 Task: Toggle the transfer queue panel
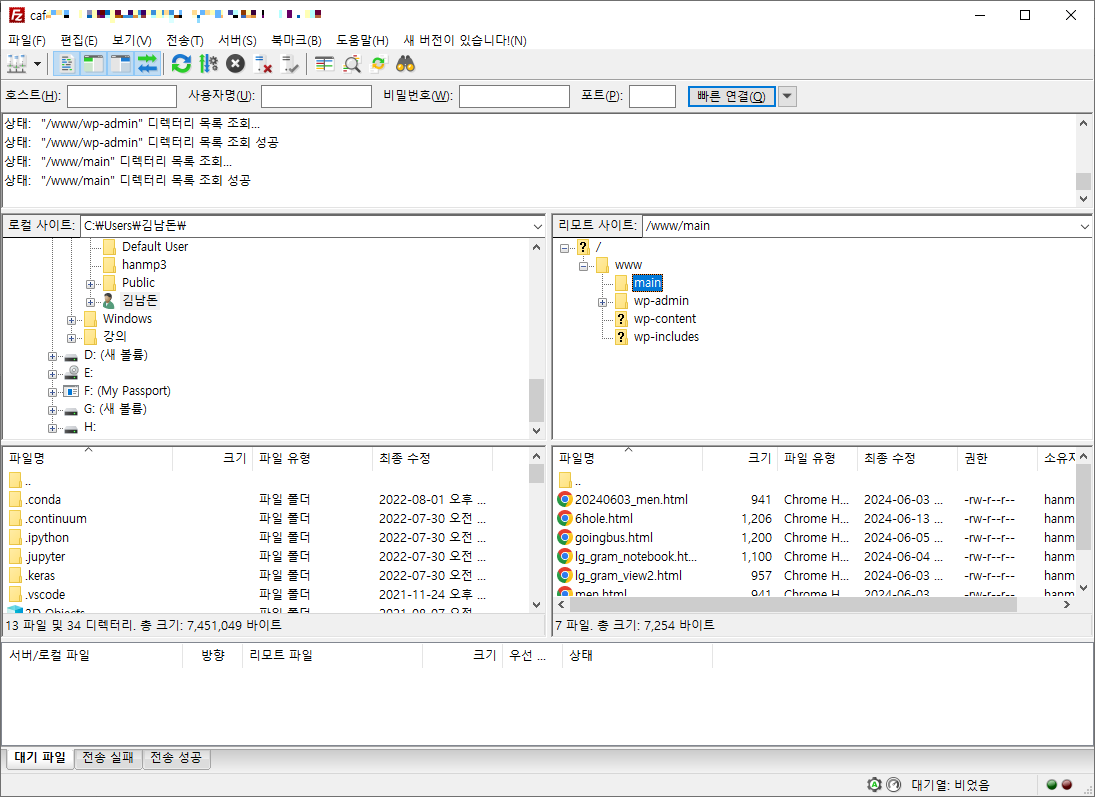pos(145,63)
